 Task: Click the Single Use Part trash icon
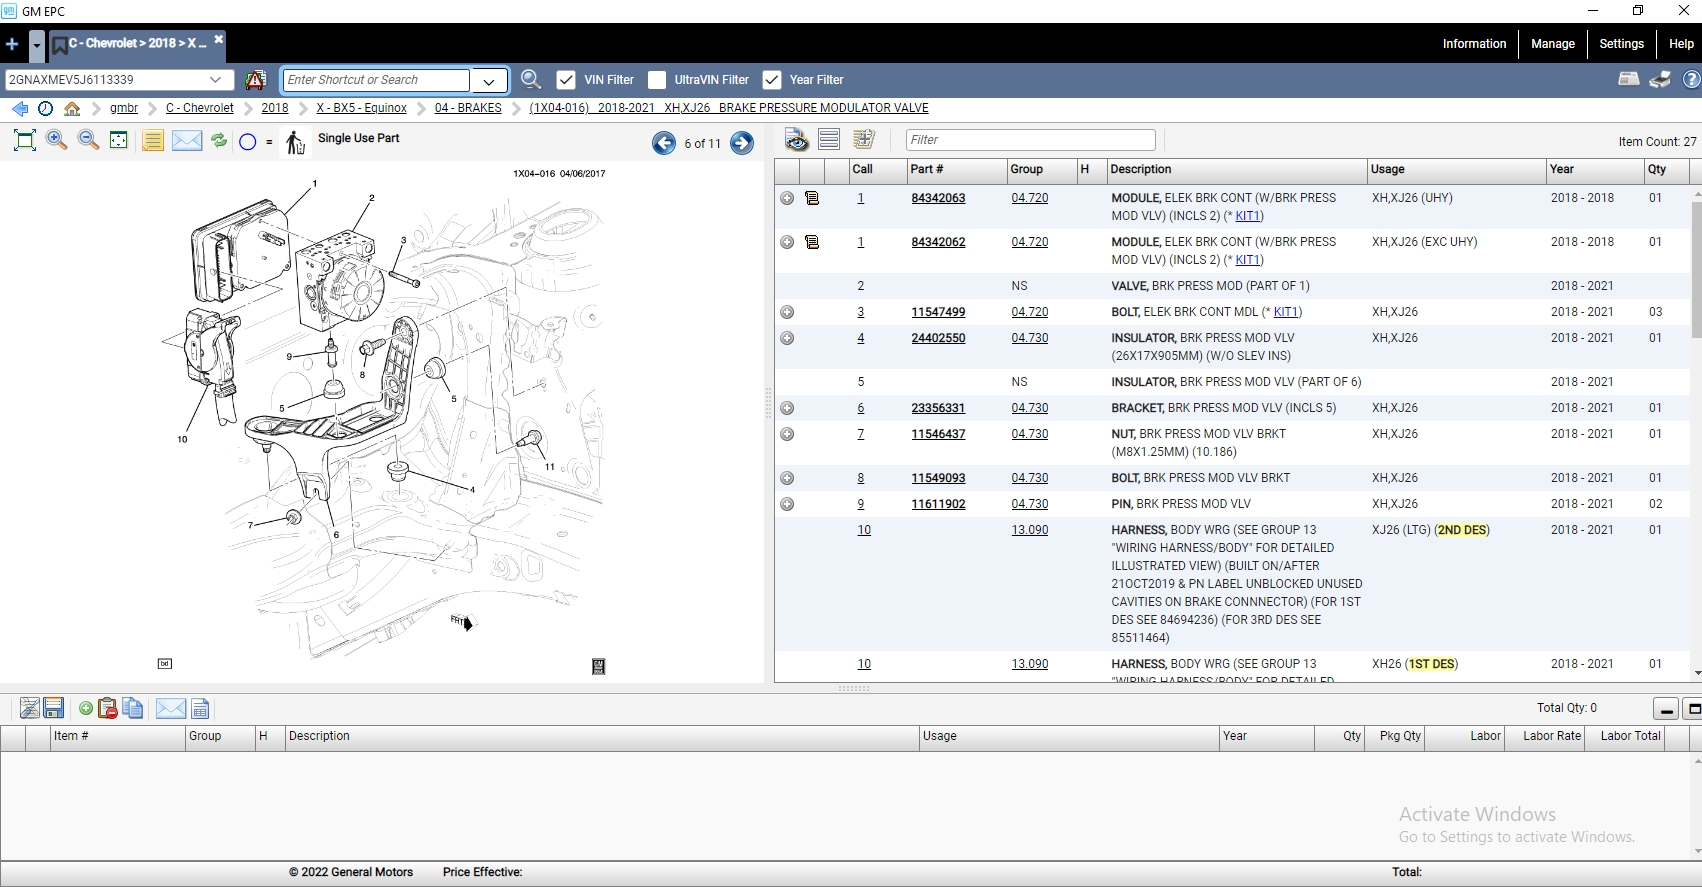tap(295, 143)
